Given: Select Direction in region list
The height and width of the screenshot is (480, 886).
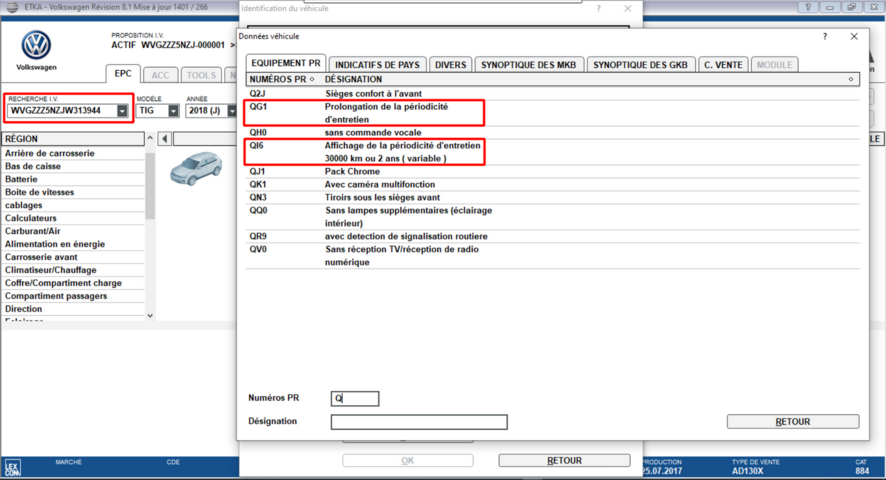Looking at the screenshot, I should (x=73, y=309).
